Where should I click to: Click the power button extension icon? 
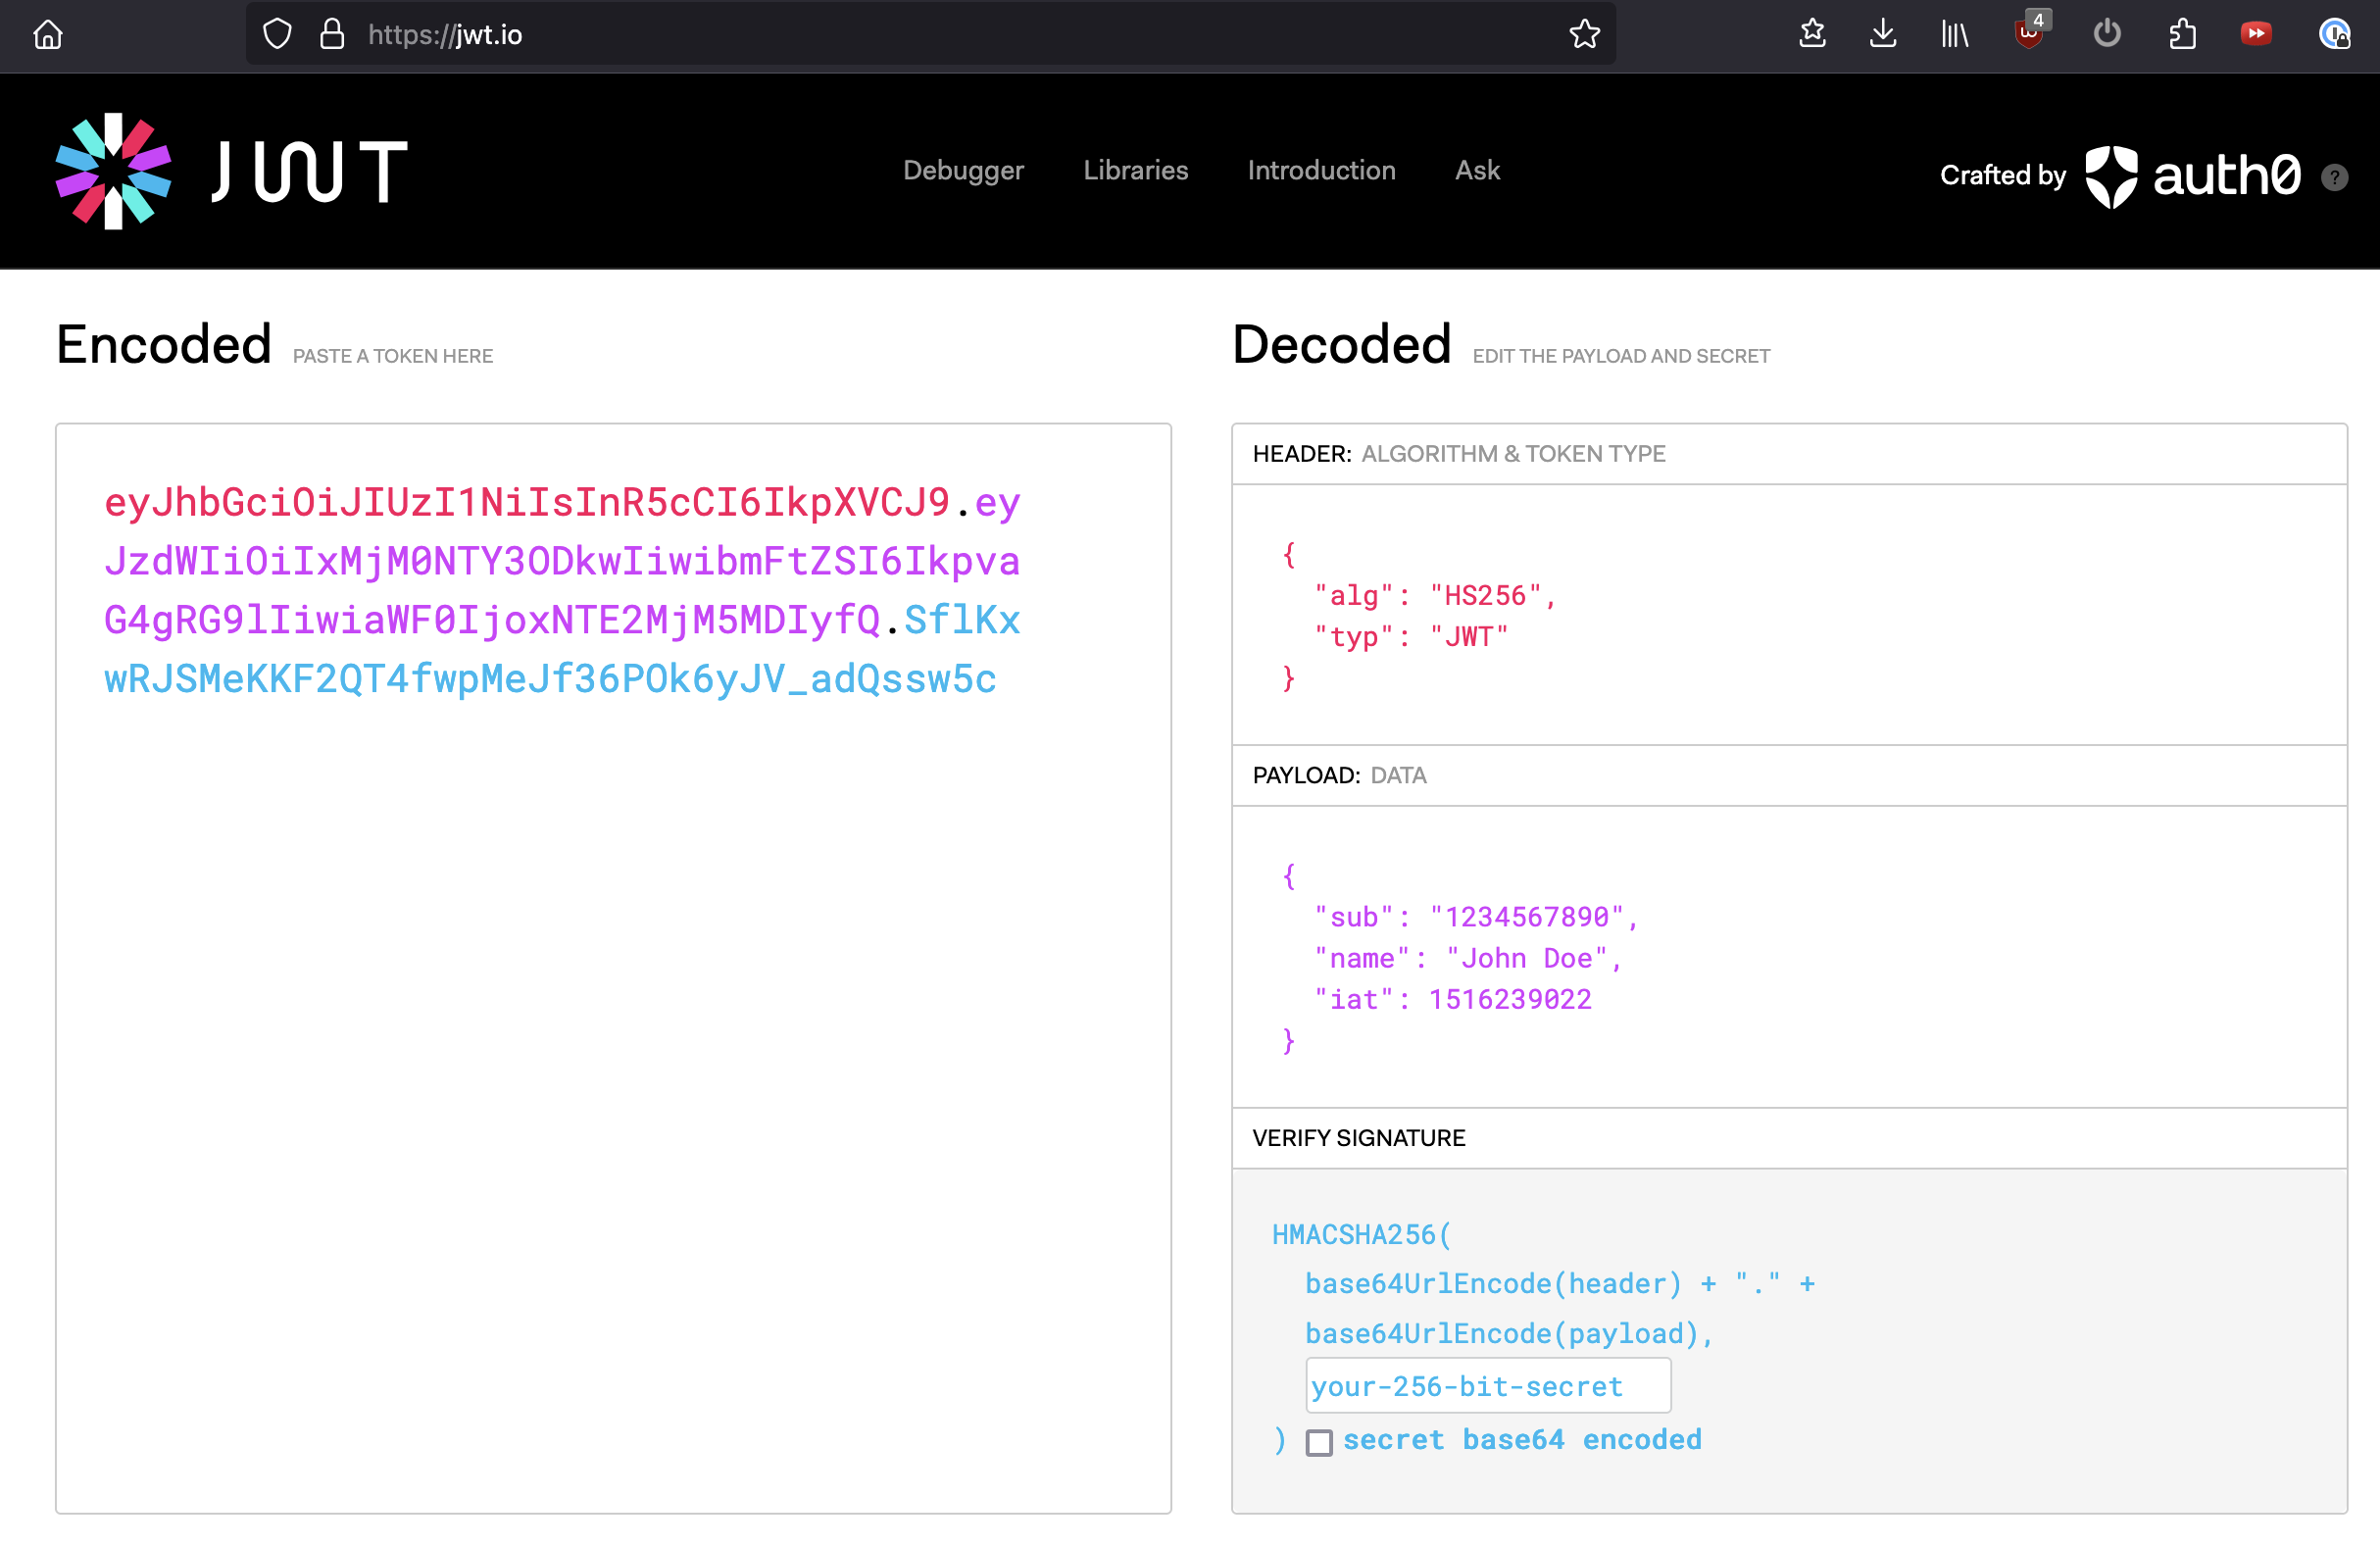pos(2107,34)
